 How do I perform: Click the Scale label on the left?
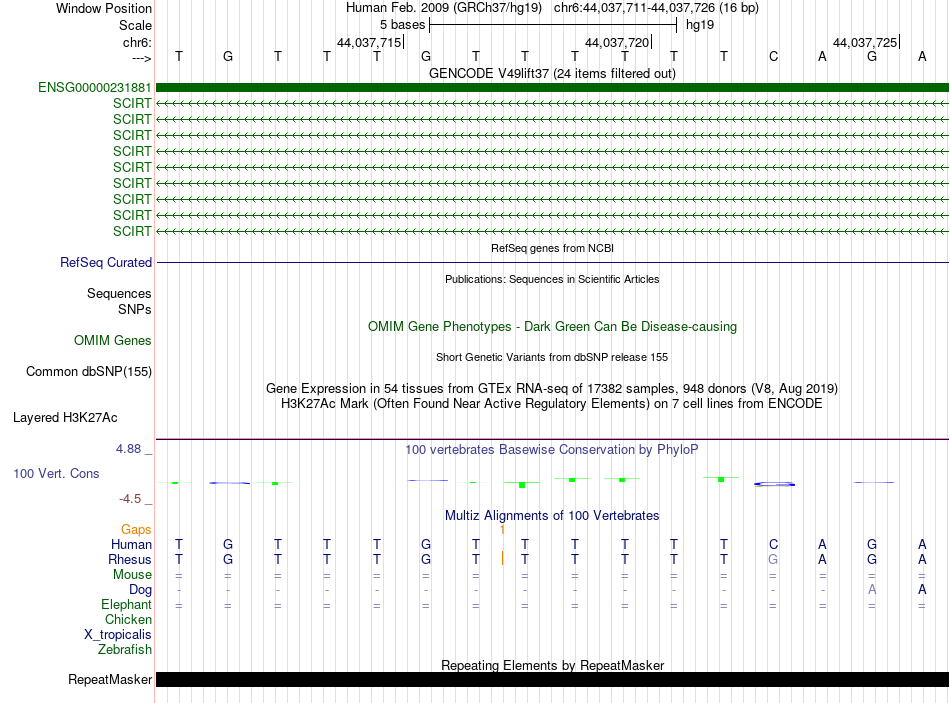point(135,25)
